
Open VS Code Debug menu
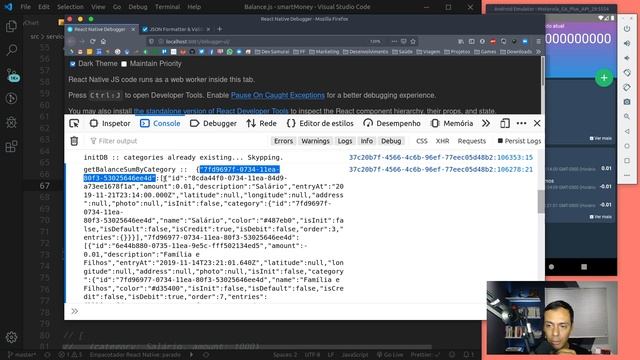[x=138, y=7]
